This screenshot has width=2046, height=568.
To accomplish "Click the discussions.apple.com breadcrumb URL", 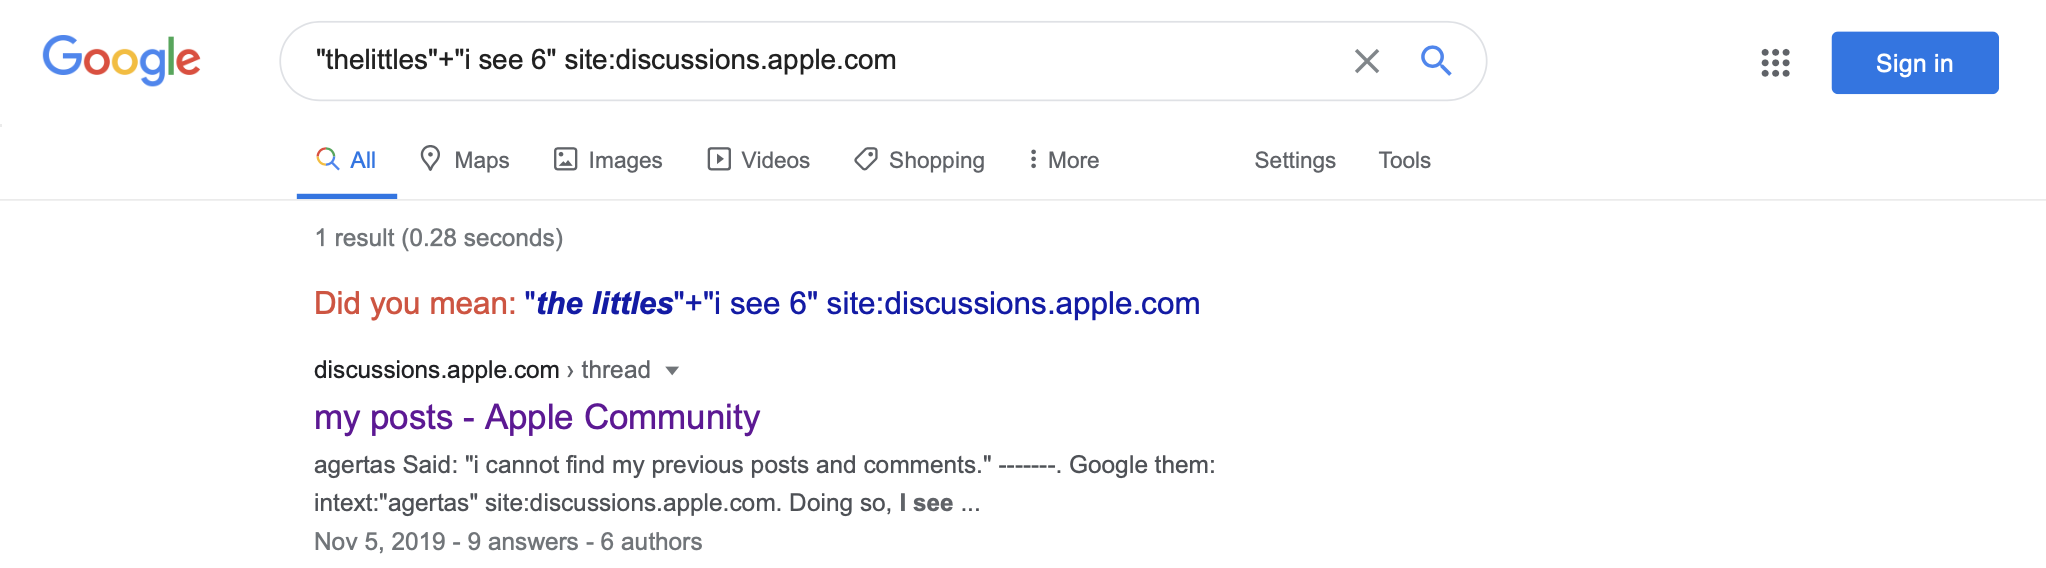I will [x=436, y=370].
